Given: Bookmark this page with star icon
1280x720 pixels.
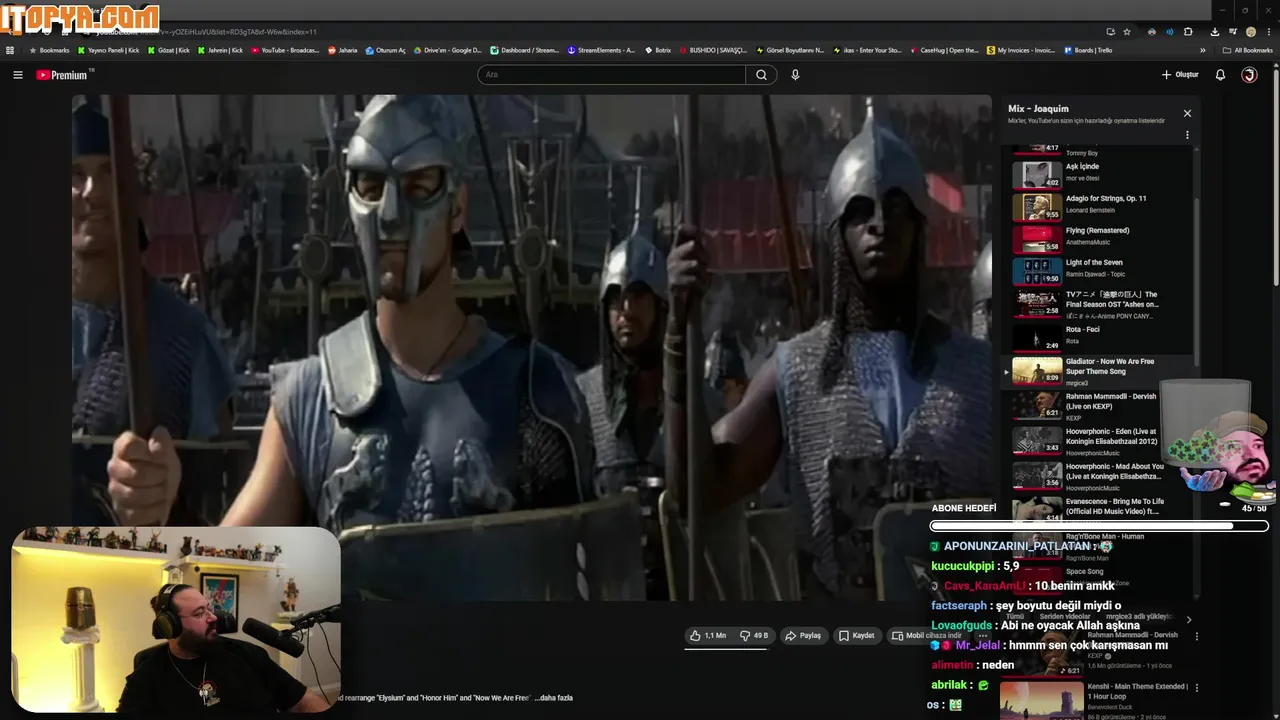Looking at the screenshot, I should pyautogui.click(x=1127, y=32).
